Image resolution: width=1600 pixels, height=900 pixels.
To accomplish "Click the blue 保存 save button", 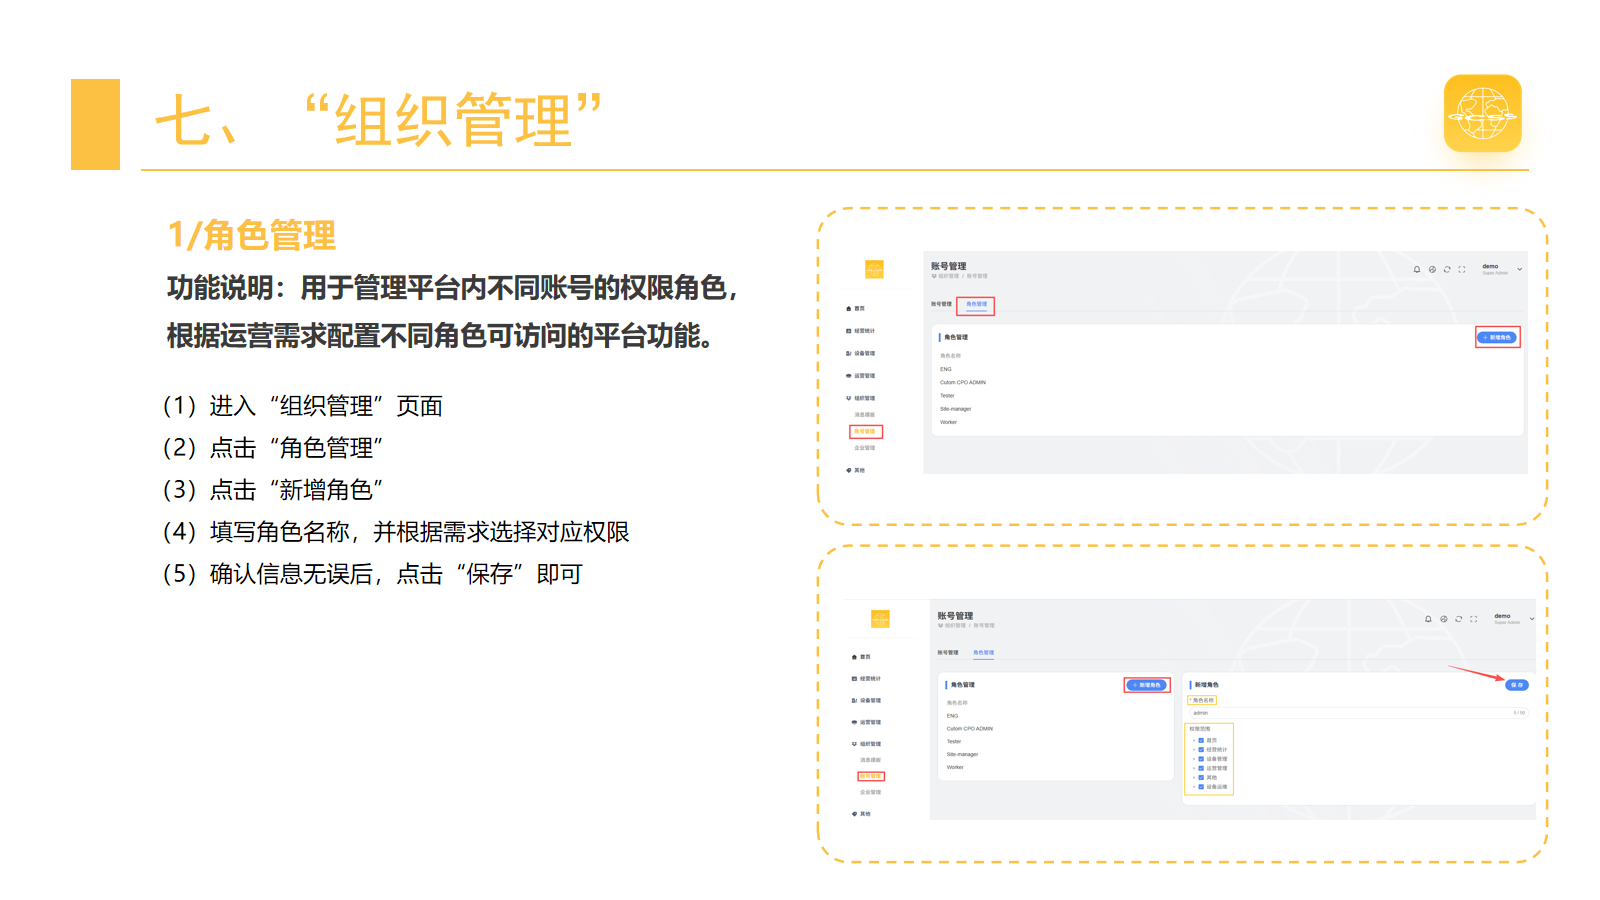I will tap(1517, 685).
